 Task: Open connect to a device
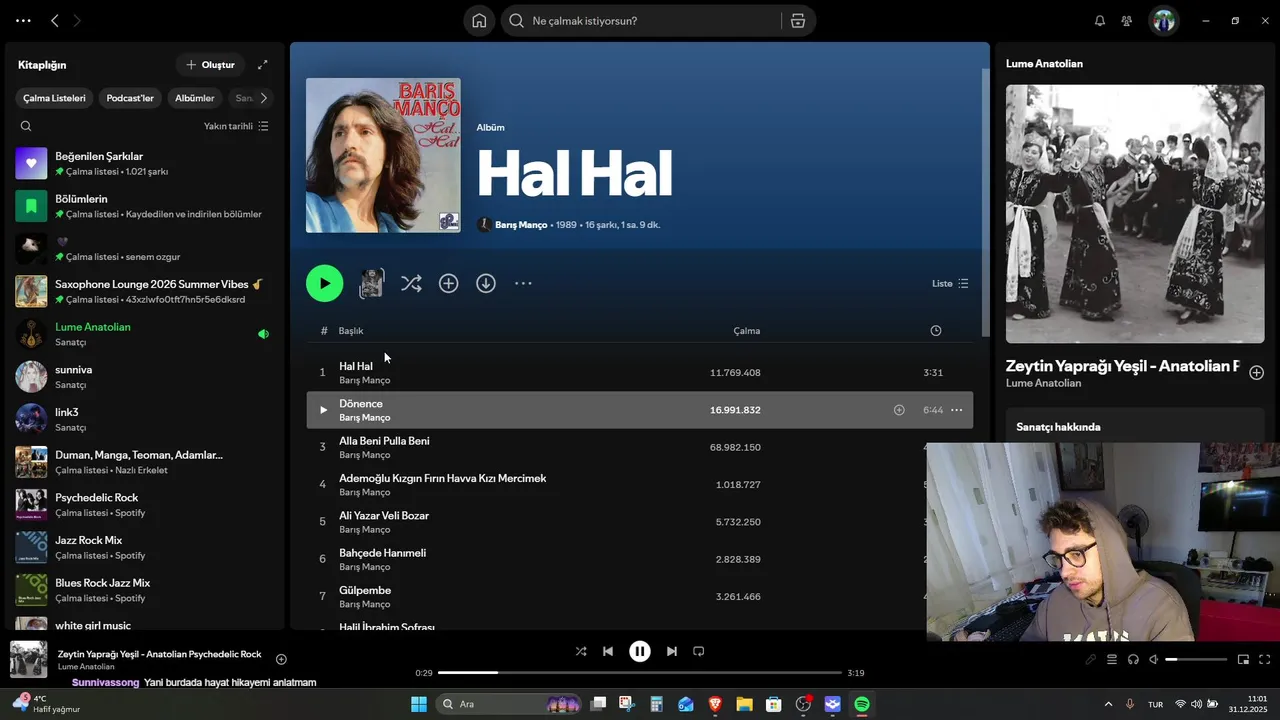tap(1133, 659)
